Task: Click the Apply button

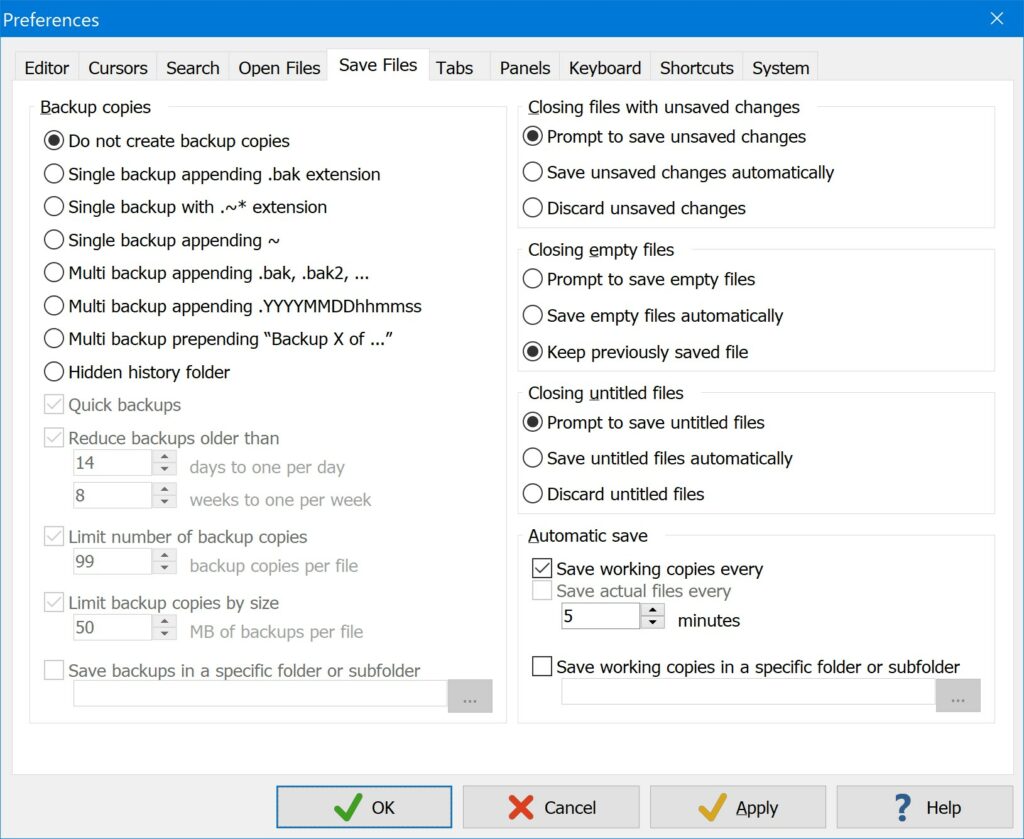Action: tap(737, 807)
